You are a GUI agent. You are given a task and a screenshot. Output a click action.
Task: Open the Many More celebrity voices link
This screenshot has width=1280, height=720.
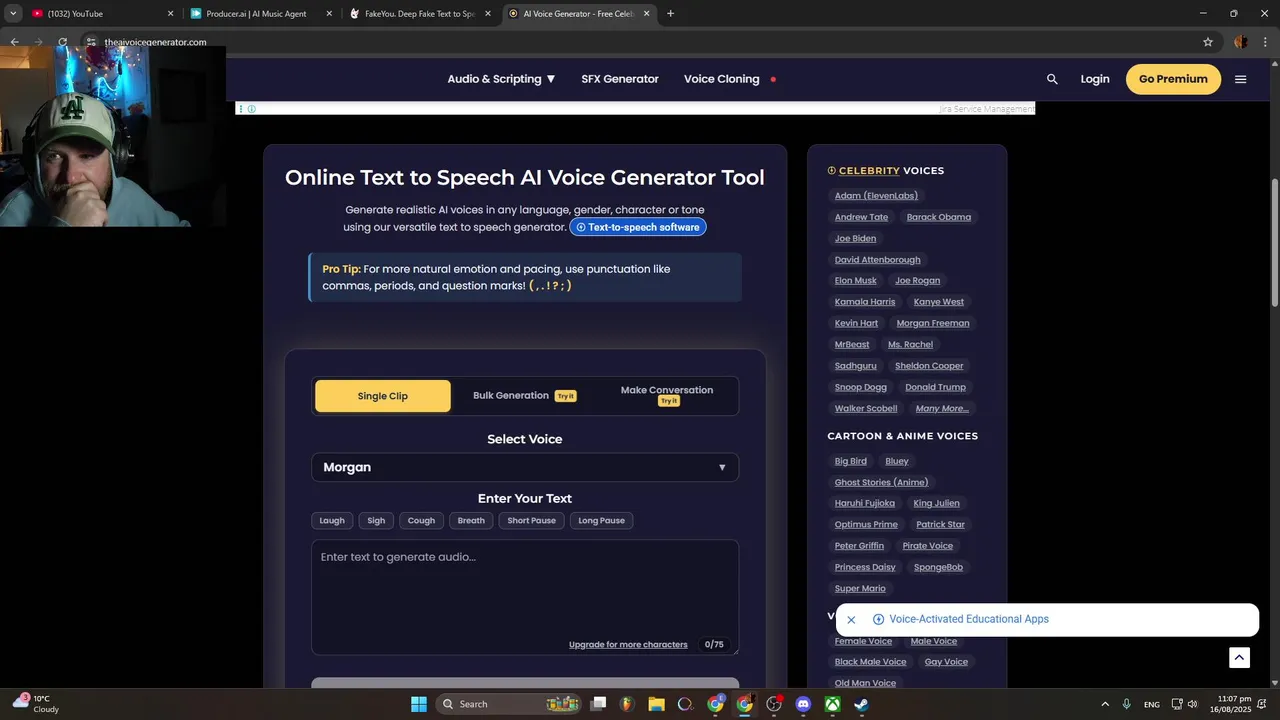(942, 408)
